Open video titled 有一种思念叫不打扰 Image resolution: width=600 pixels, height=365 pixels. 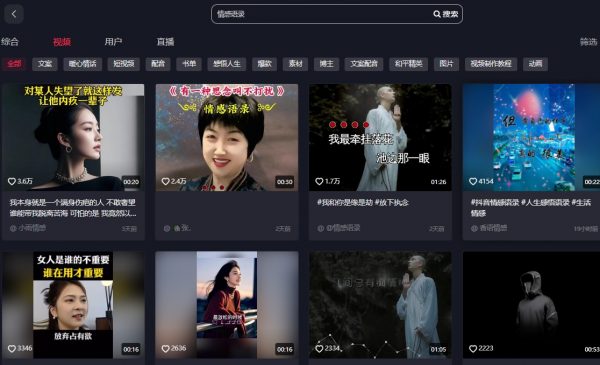tap(227, 137)
